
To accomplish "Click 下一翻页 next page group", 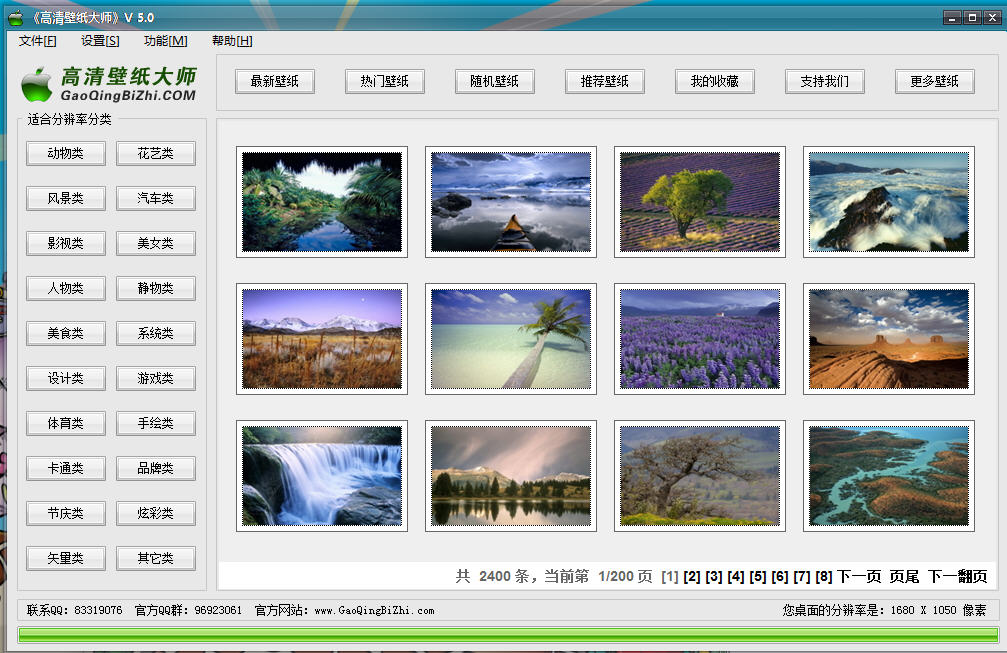I will pyautogui.click(x=957, y=577).
